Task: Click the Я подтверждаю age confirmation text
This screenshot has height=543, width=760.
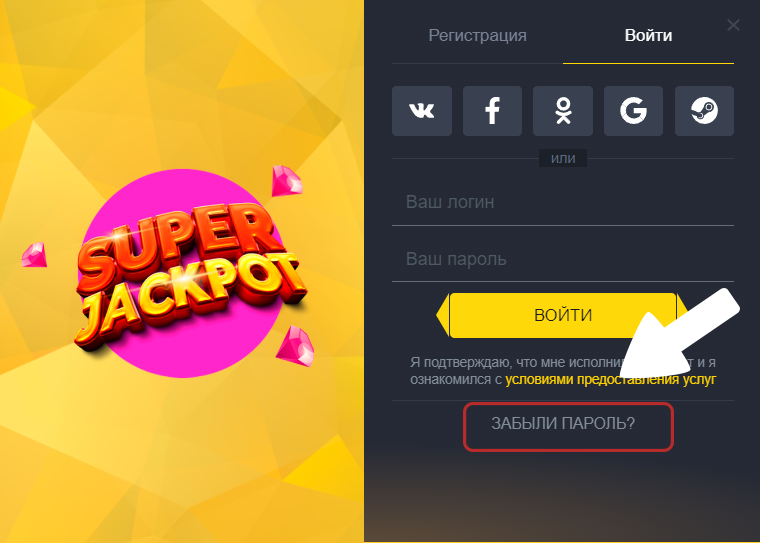Action: click(x=563, y=371)
